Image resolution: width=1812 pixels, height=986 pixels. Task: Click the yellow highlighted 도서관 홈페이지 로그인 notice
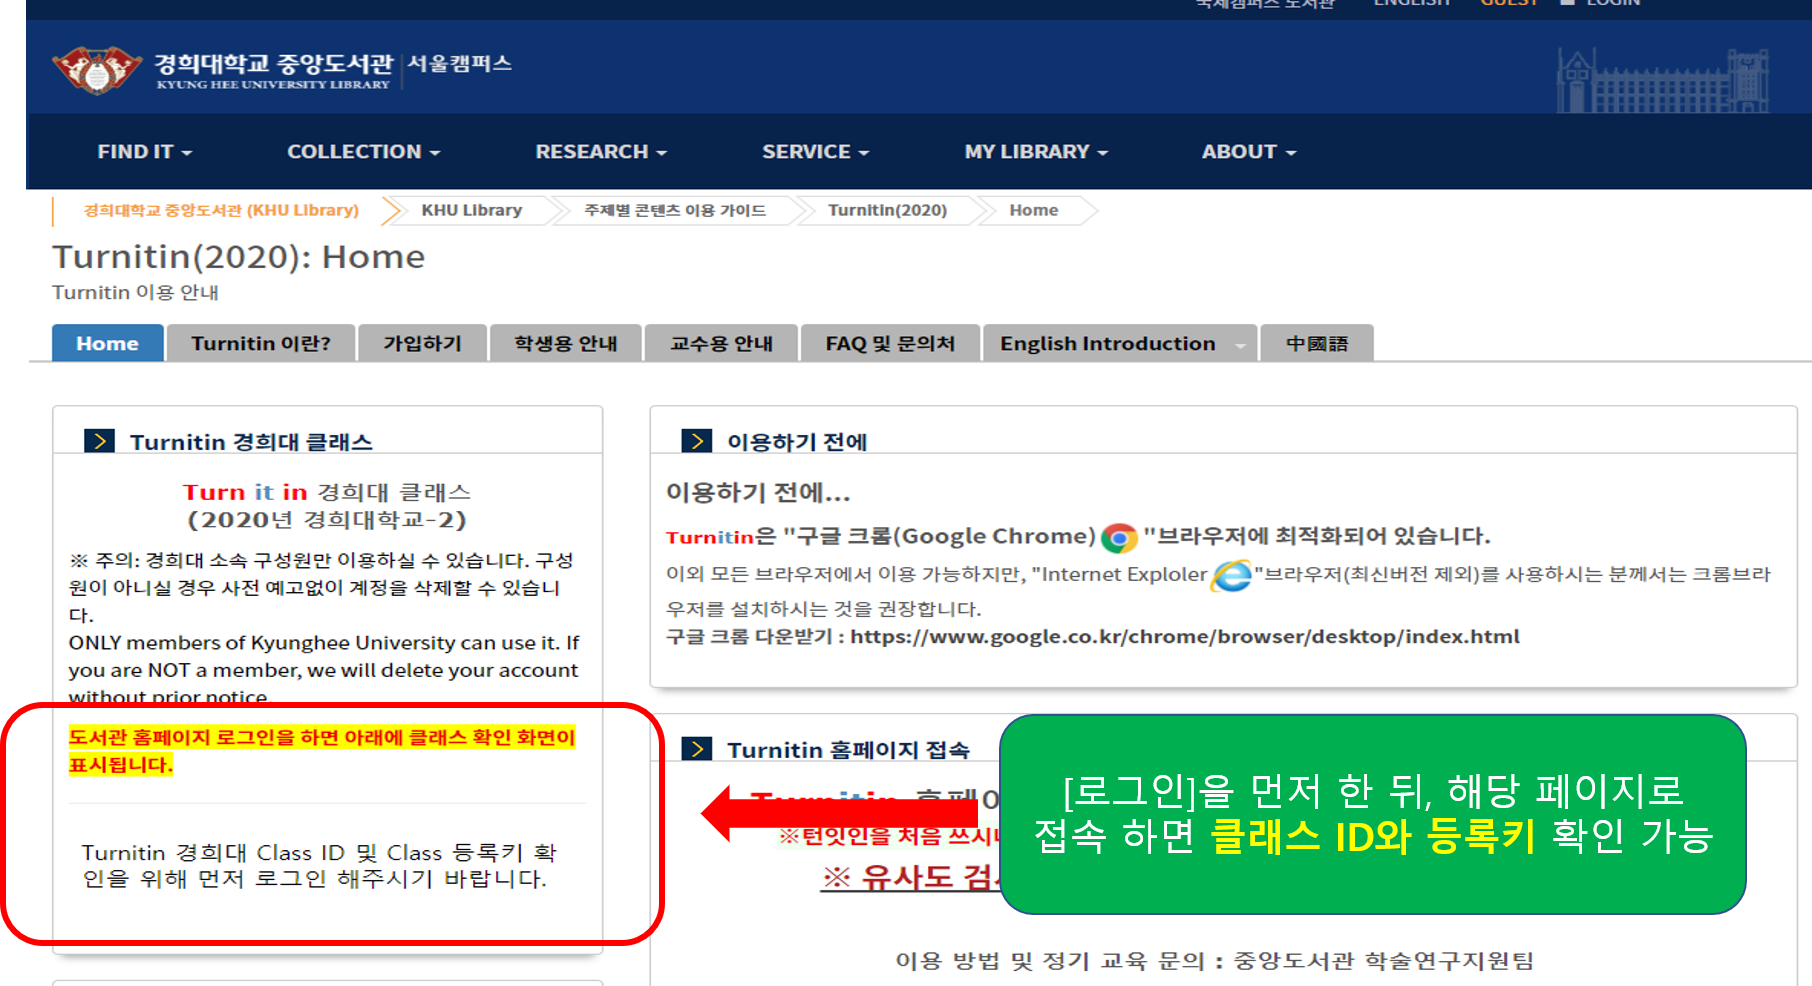(322, 751)
